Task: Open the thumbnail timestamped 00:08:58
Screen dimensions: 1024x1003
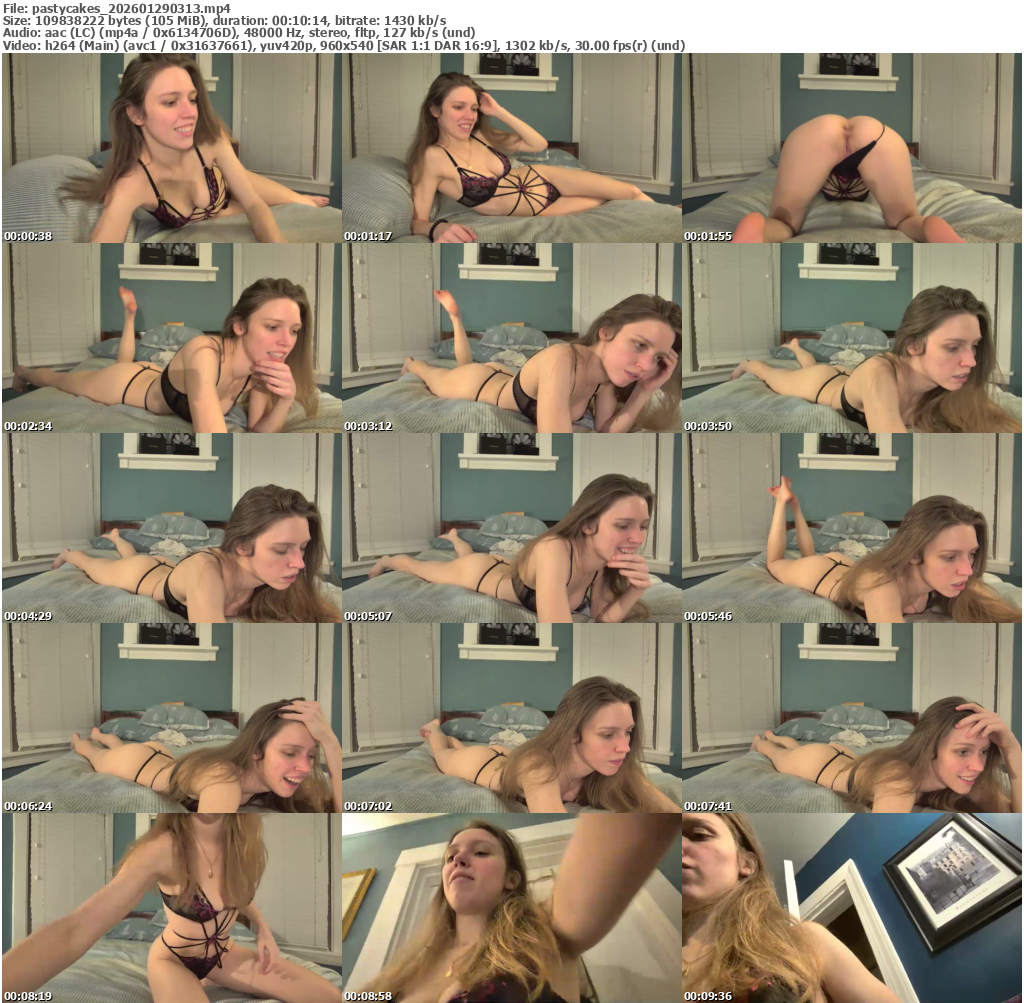Action: click(x=511, y=908)
